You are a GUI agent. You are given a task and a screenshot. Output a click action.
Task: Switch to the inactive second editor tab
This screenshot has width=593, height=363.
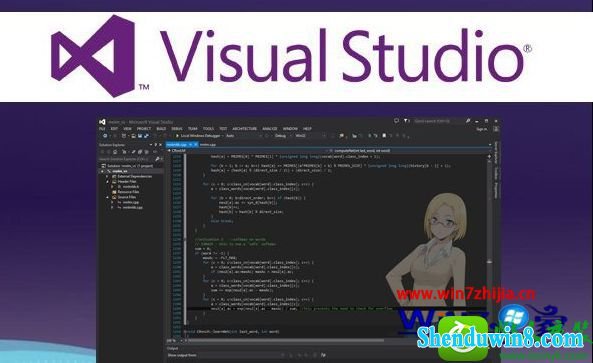point(208,145)
